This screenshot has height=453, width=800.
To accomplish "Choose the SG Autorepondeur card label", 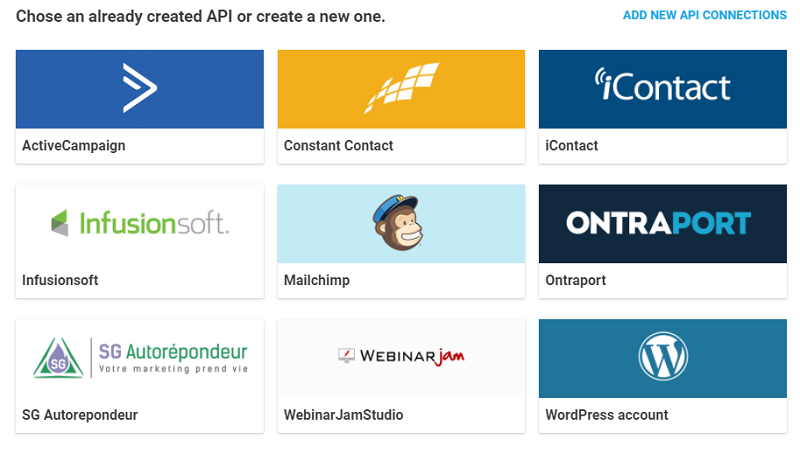I will [x=80, y=415].
